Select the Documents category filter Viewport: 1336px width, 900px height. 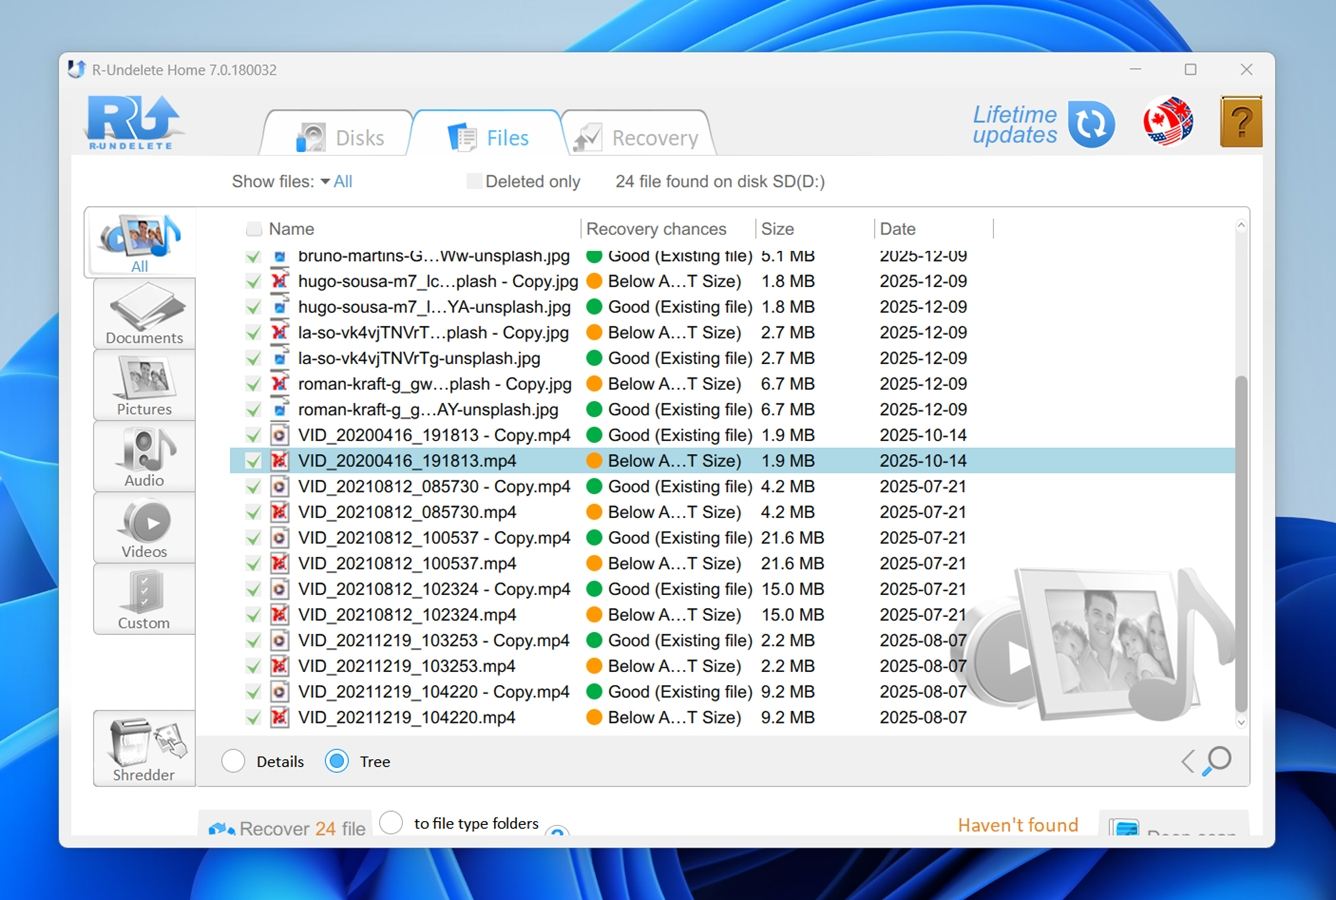pyautogui.click(x=143, y=313)
